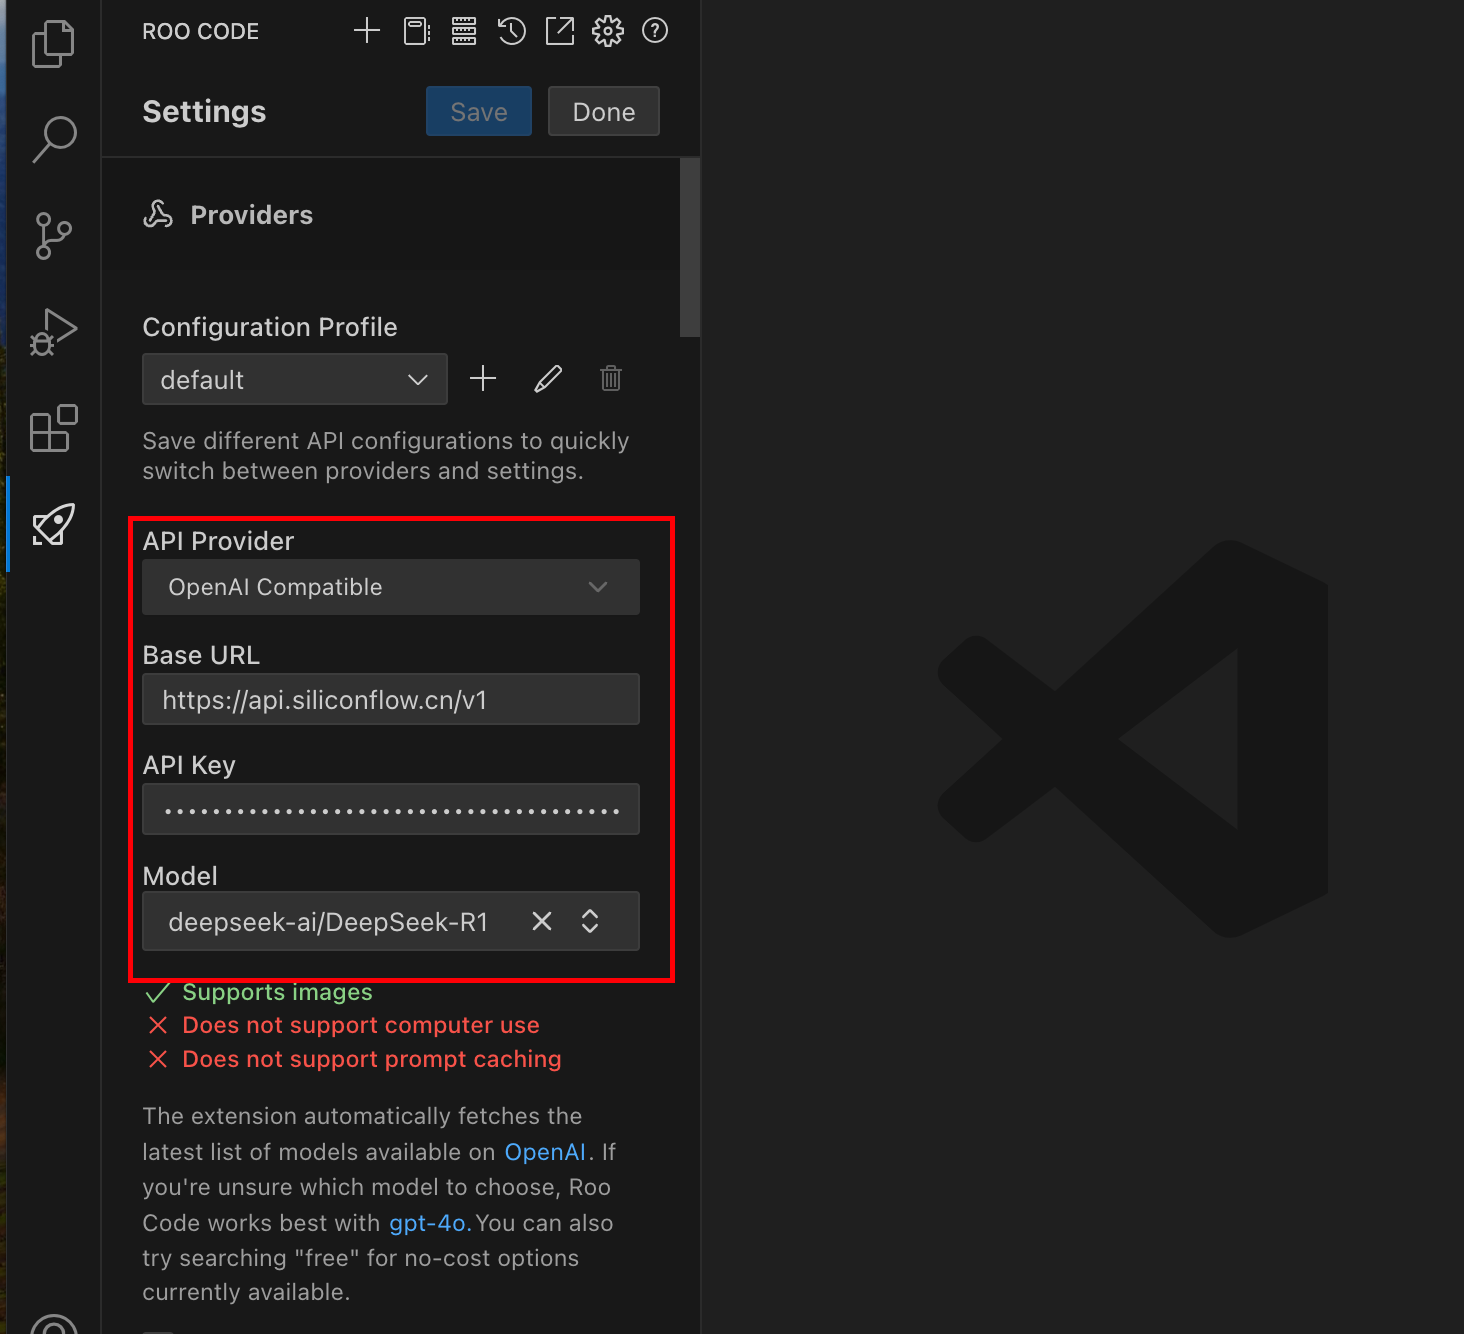The image size is (1464, 1334).
Task: Click the "Supports images" text
Action: click(x=277, y=992)
